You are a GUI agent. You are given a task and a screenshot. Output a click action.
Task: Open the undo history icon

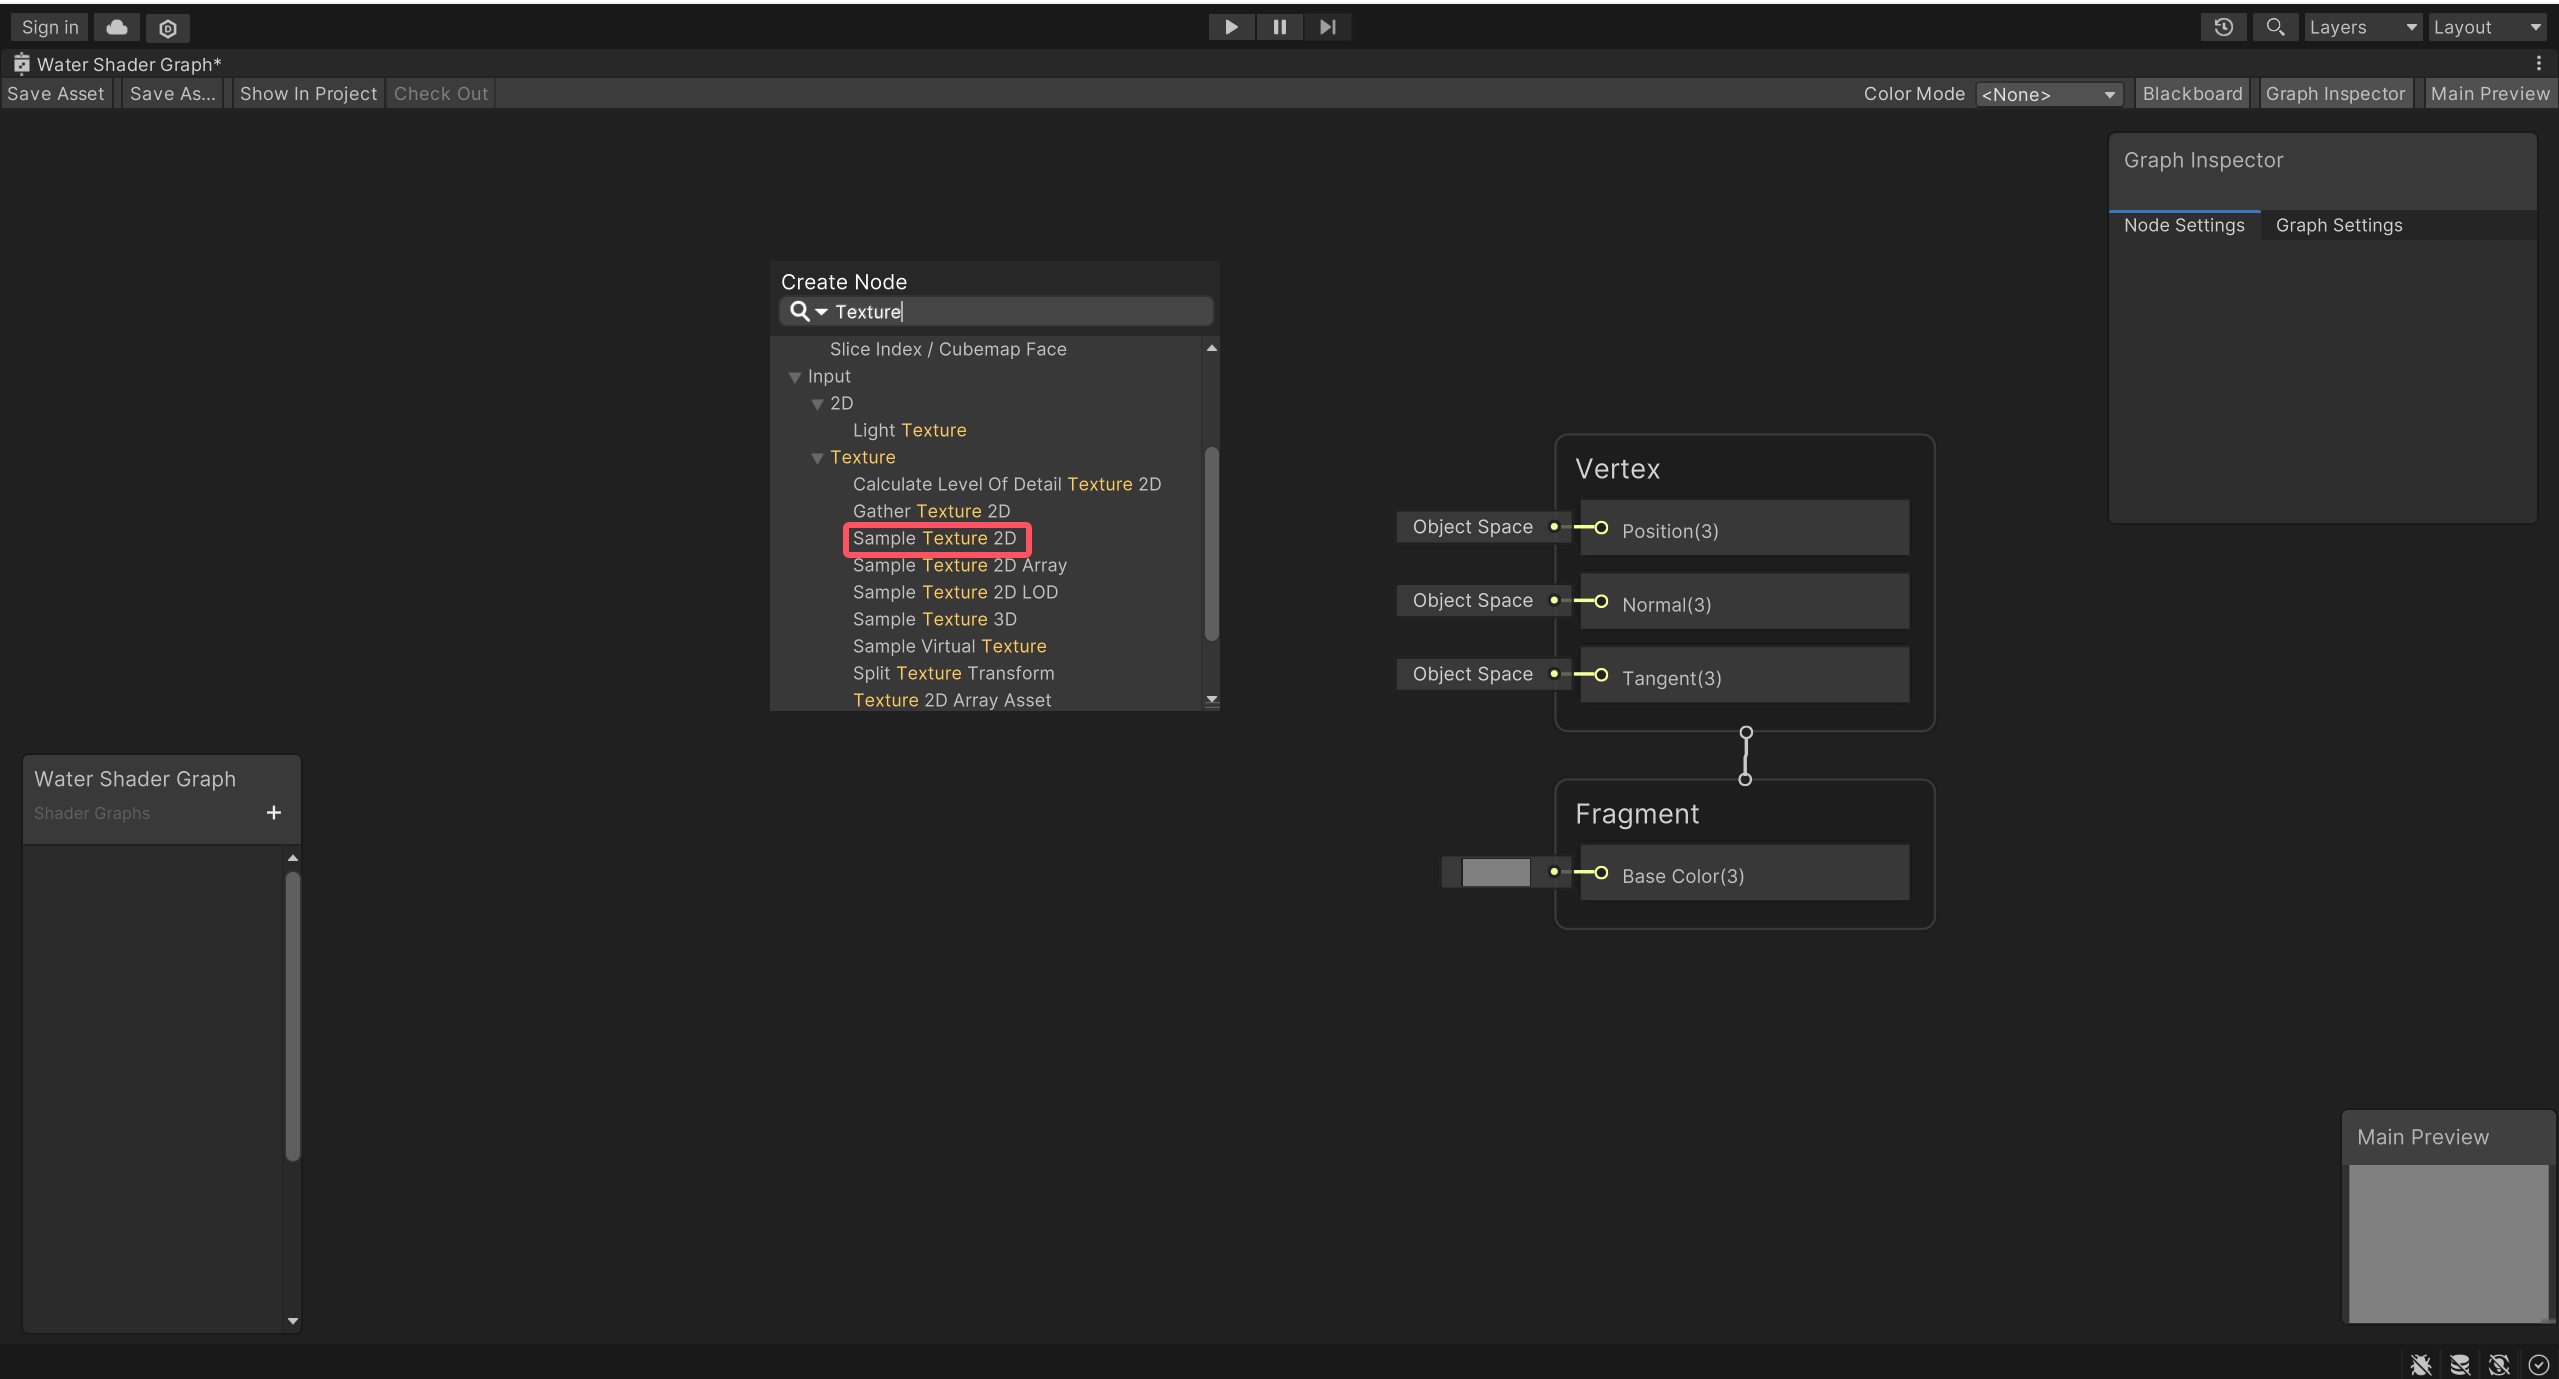2223,27
